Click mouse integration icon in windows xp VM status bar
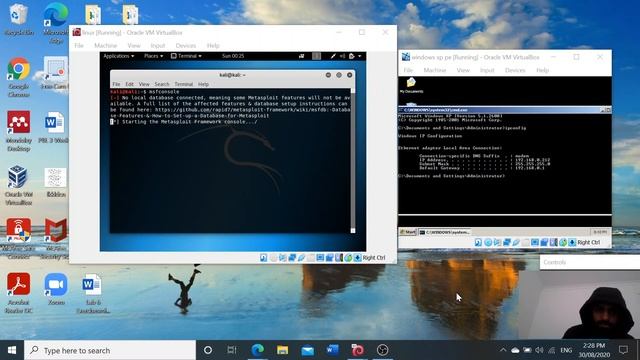 point(563,242)
